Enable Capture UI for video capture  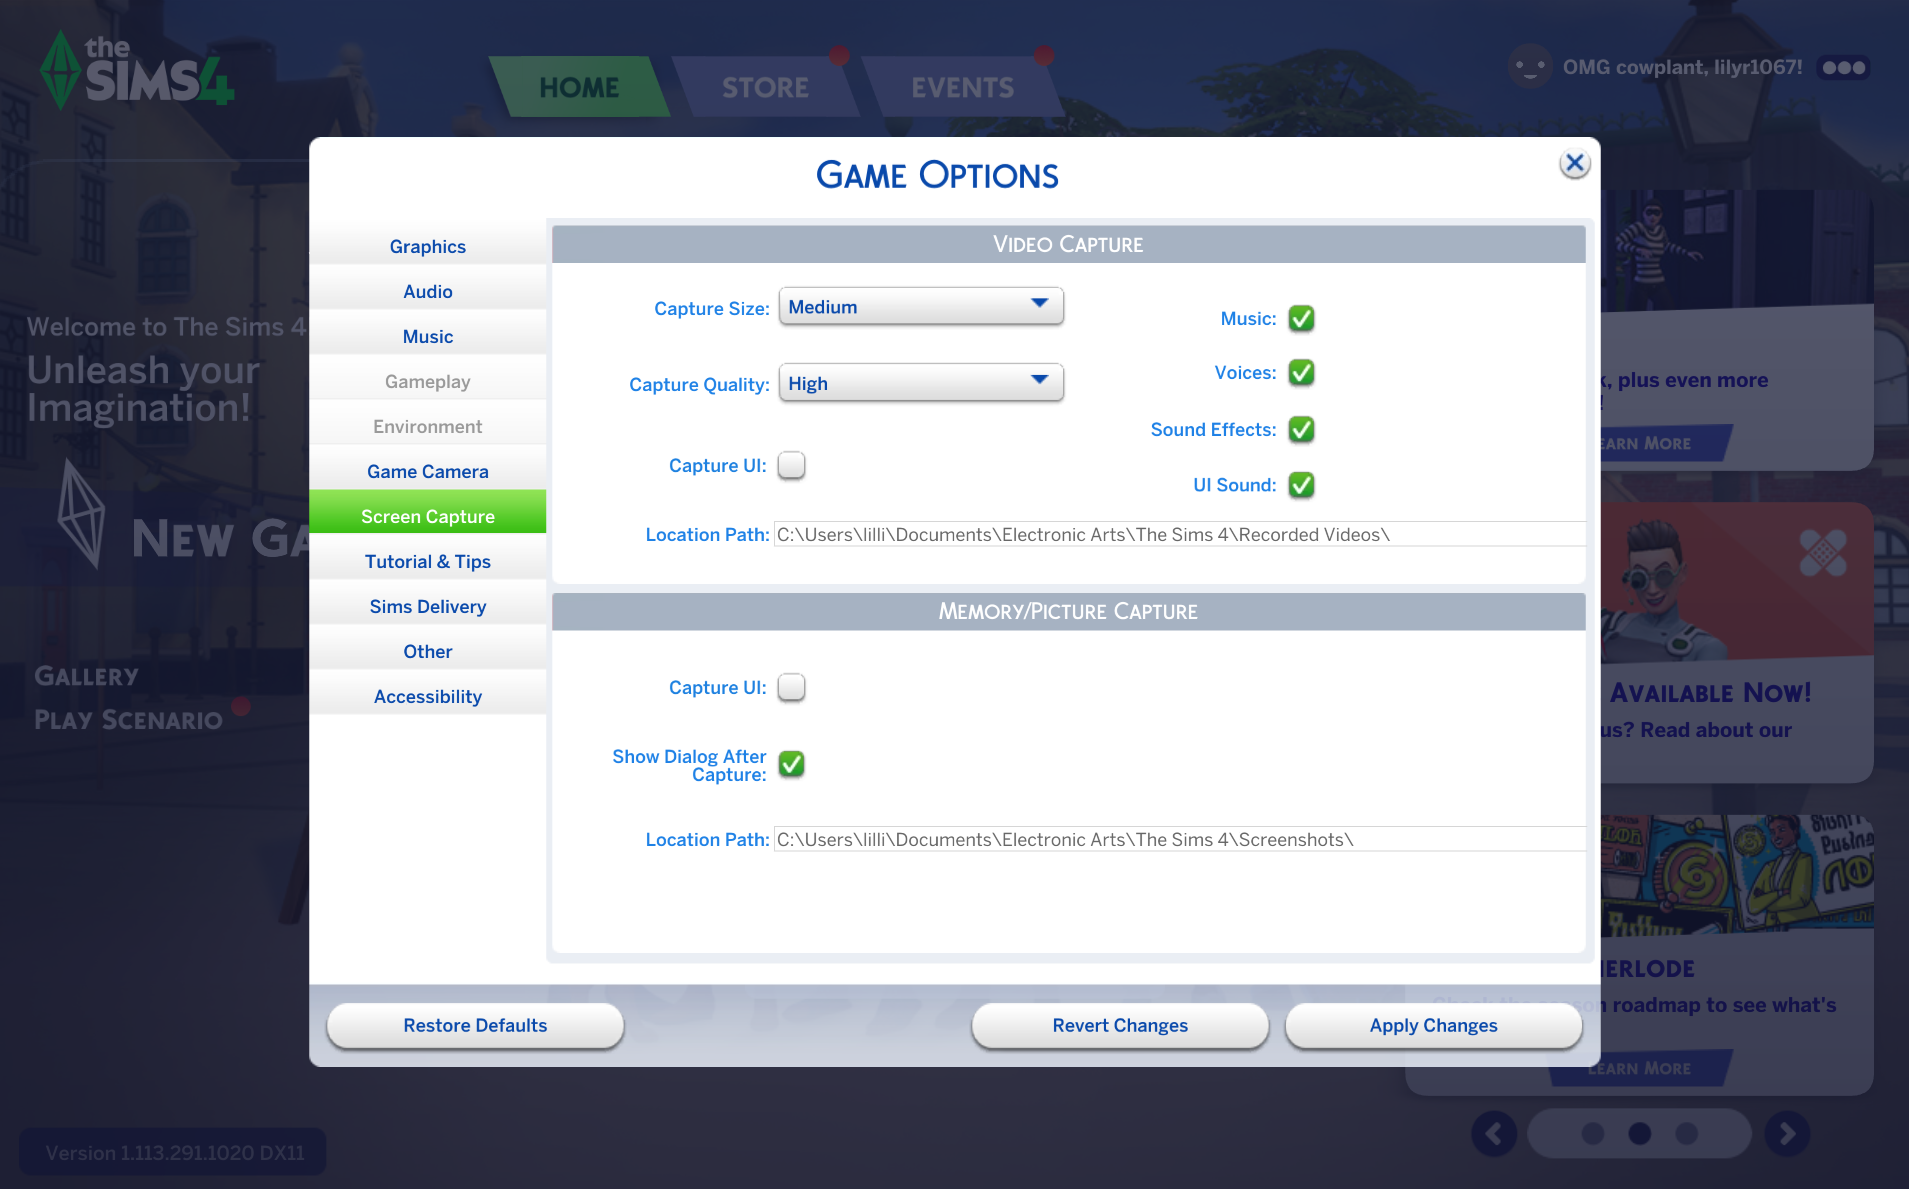(791, 465)
